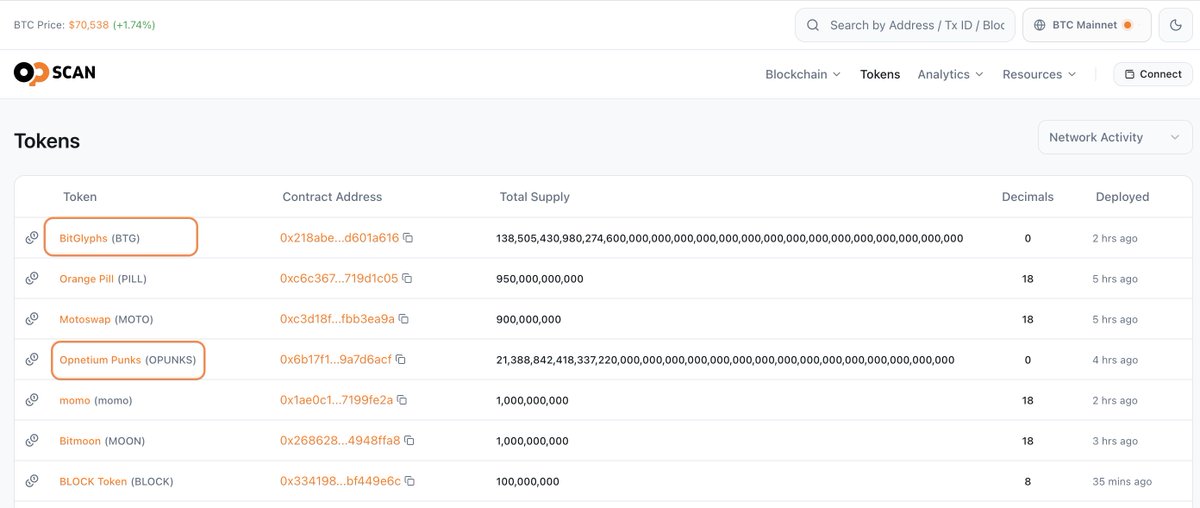
Task: Open contract address 0x218abe...d601a616
Action: 339,238
